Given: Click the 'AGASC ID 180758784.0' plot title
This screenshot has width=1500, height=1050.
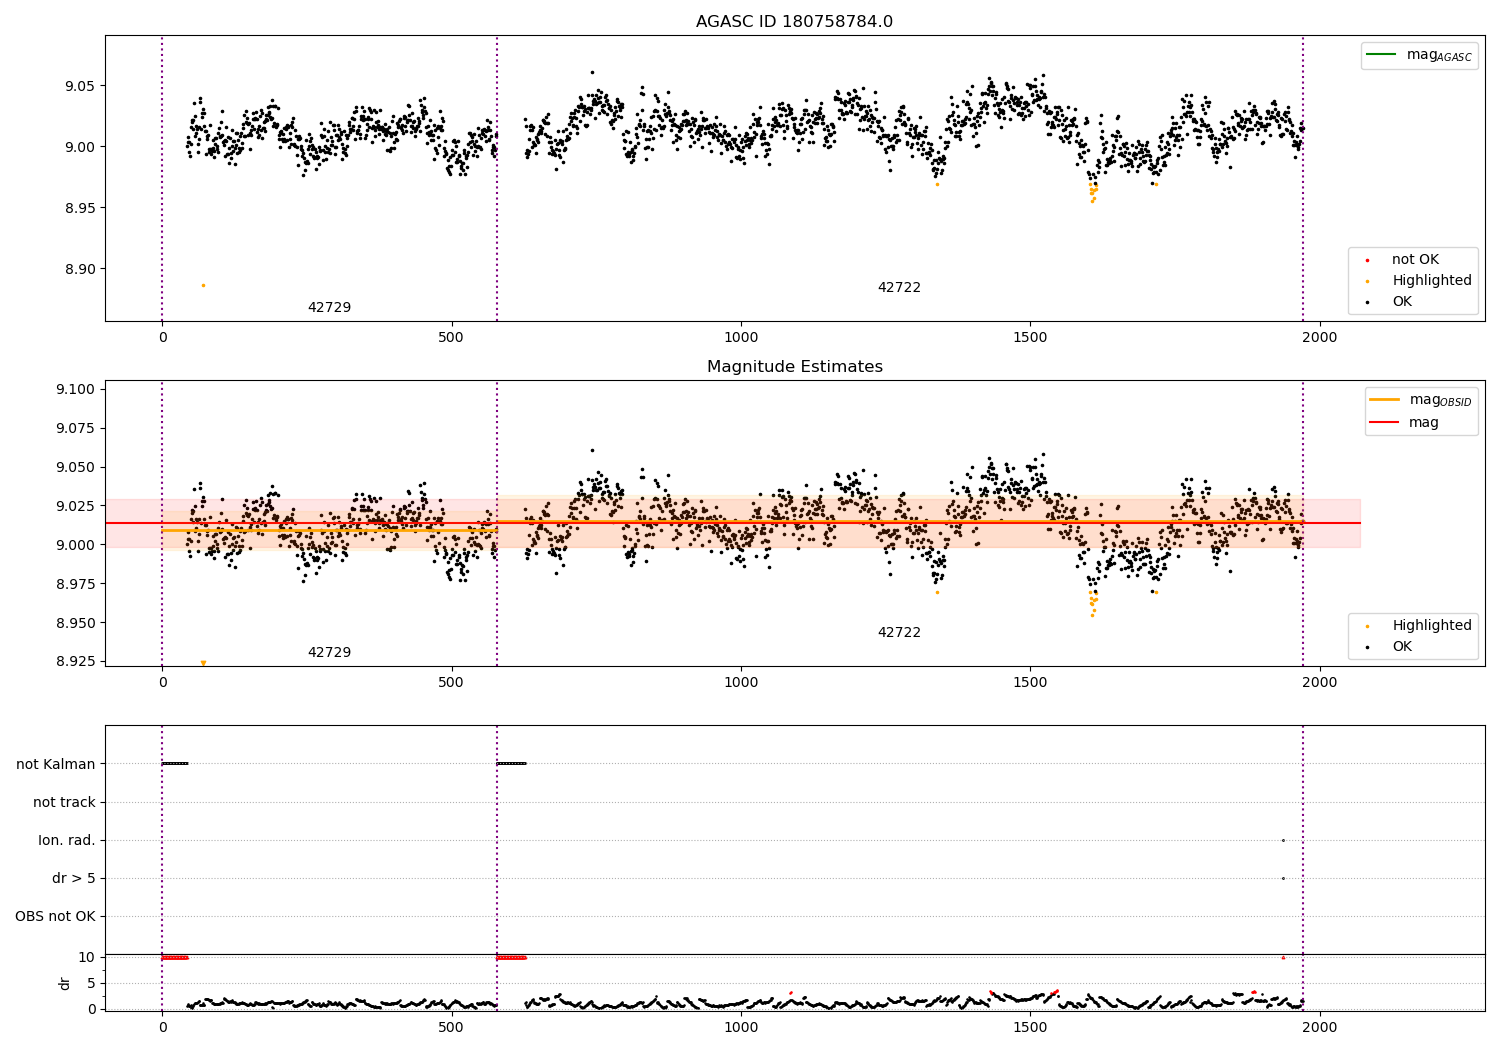Looking at the screenshot, I should tap(794, 21).
